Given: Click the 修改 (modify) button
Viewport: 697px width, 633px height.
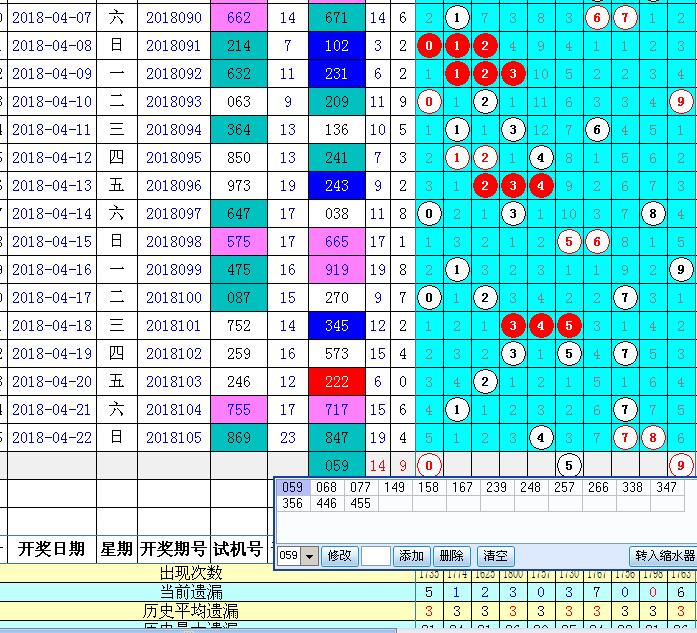Looking at the screenshot, I should pyautogui.click(x=339, y=556).
